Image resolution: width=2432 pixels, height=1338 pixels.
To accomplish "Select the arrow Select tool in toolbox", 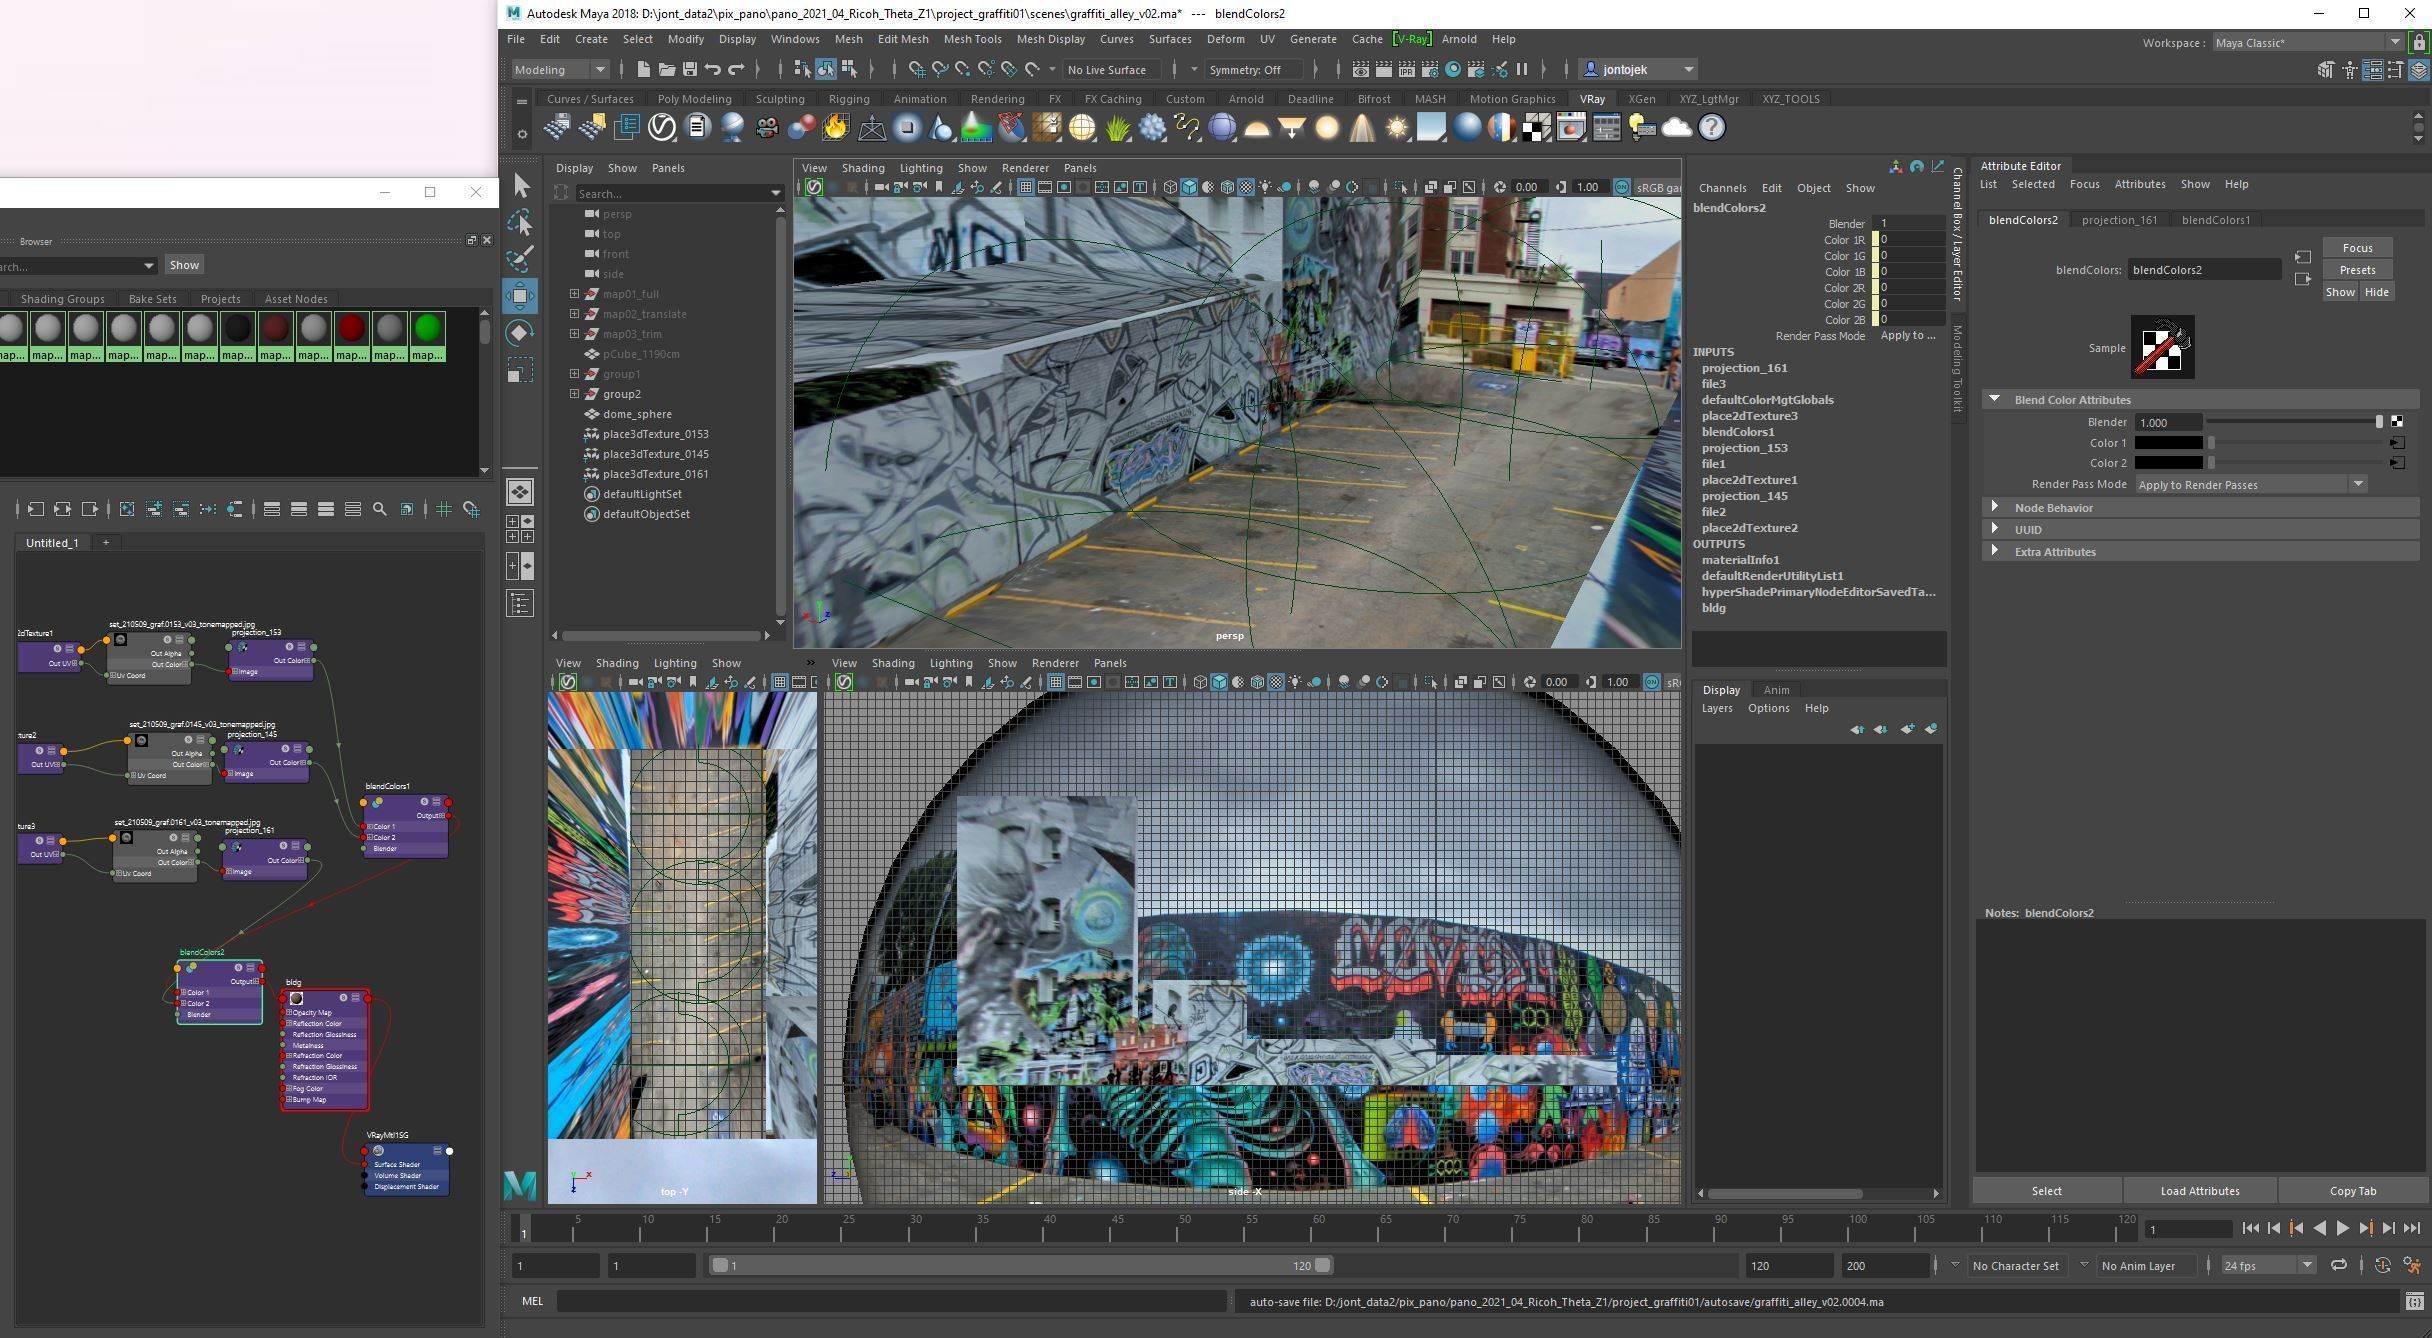I will tap(521, 185).
